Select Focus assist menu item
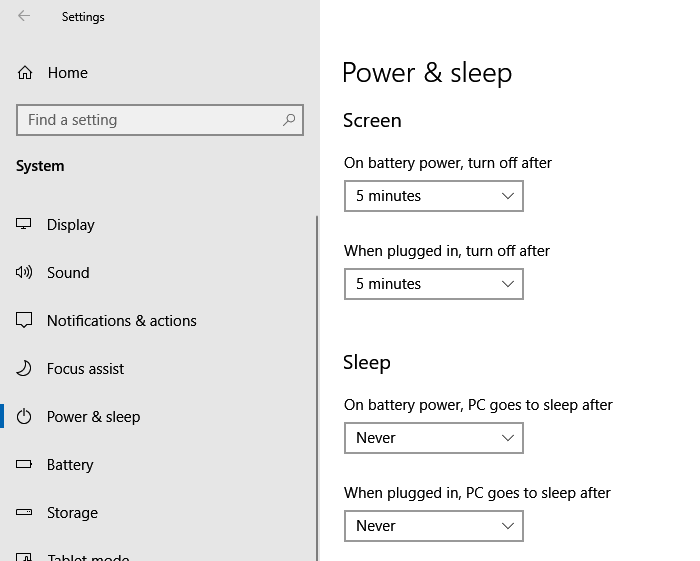Viewport: 700px width, 561px height. tap(85, 369)
